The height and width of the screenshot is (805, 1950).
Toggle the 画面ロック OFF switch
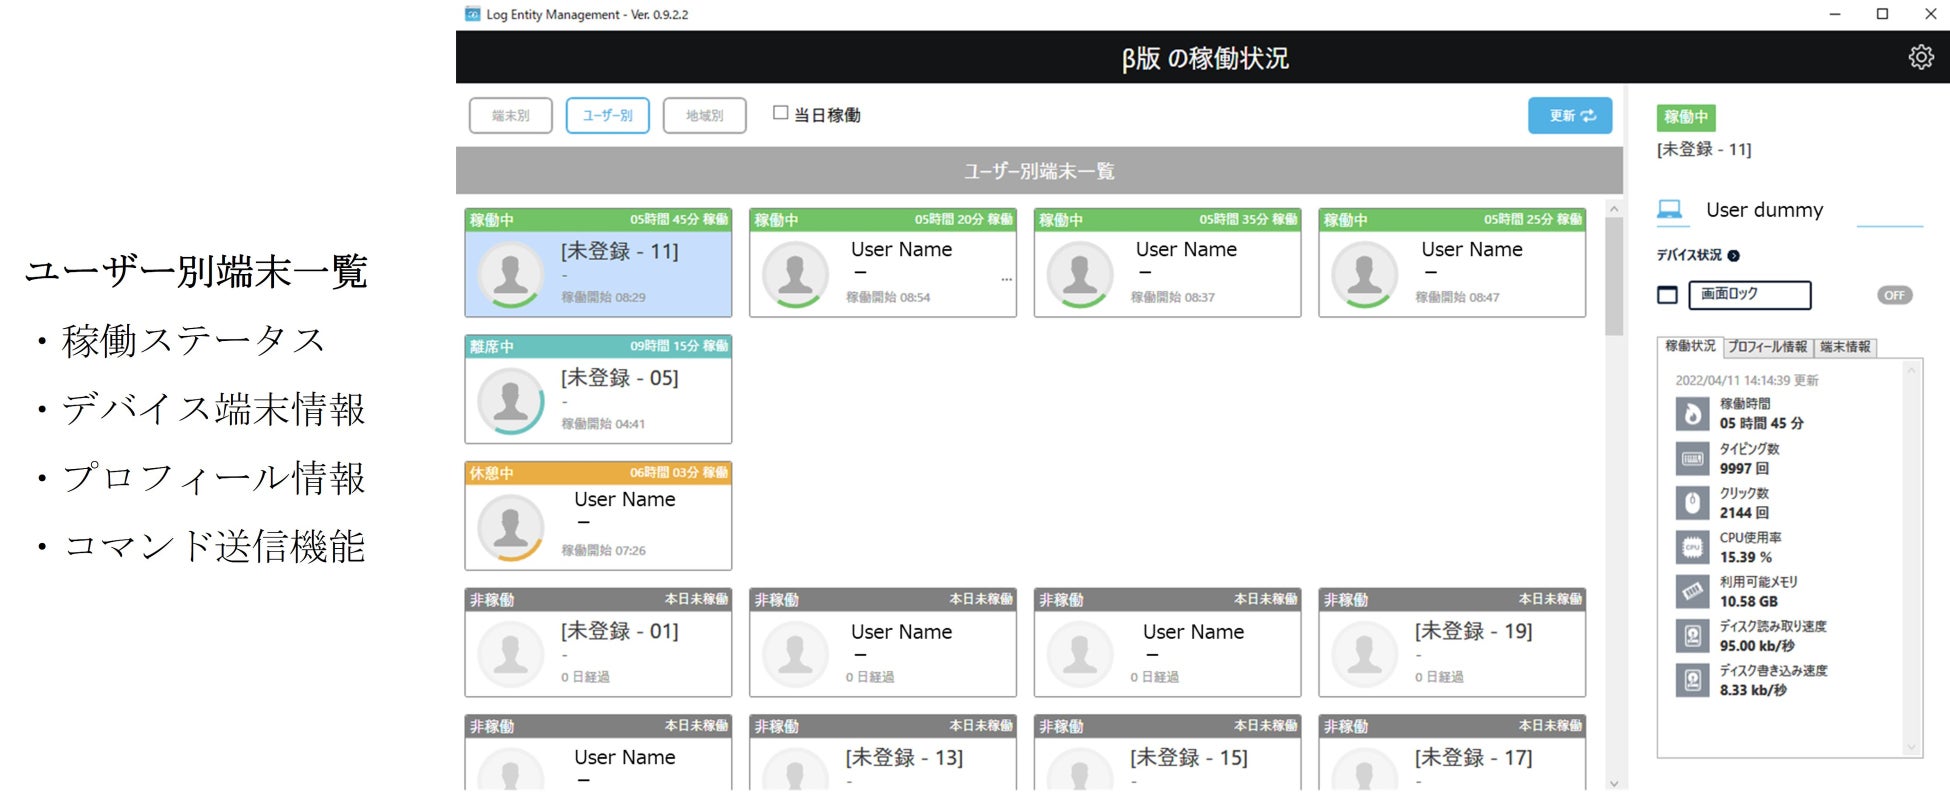[1894, 295]
